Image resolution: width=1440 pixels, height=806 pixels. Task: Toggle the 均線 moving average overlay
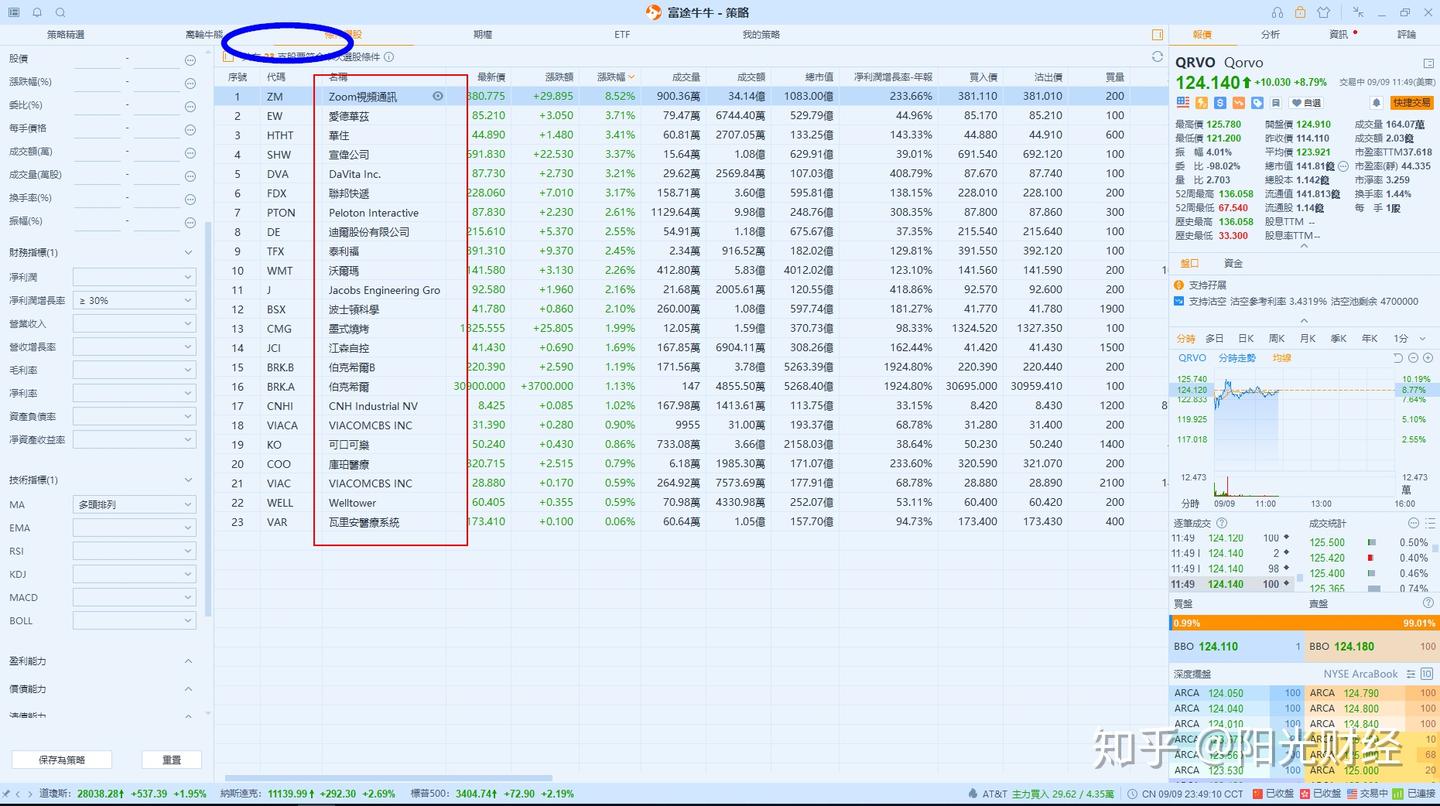click(x=1280, y=357)
